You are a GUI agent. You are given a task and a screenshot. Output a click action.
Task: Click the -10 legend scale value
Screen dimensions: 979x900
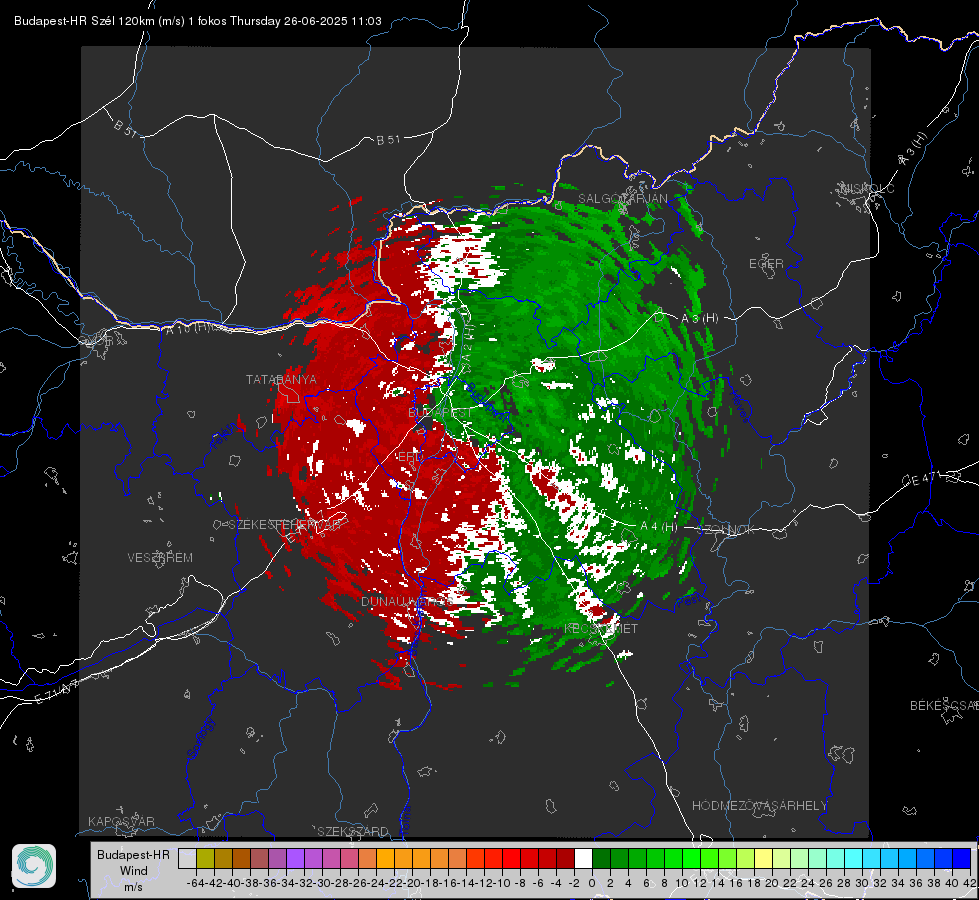[x=501, y=883]
